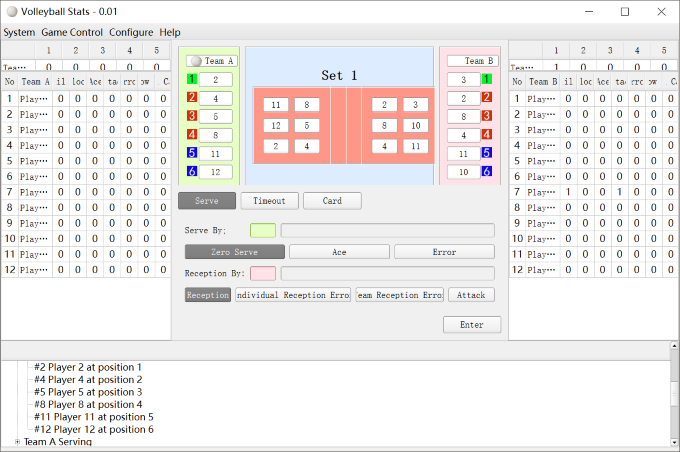Click the pink Reception By color box

point(263,273)
